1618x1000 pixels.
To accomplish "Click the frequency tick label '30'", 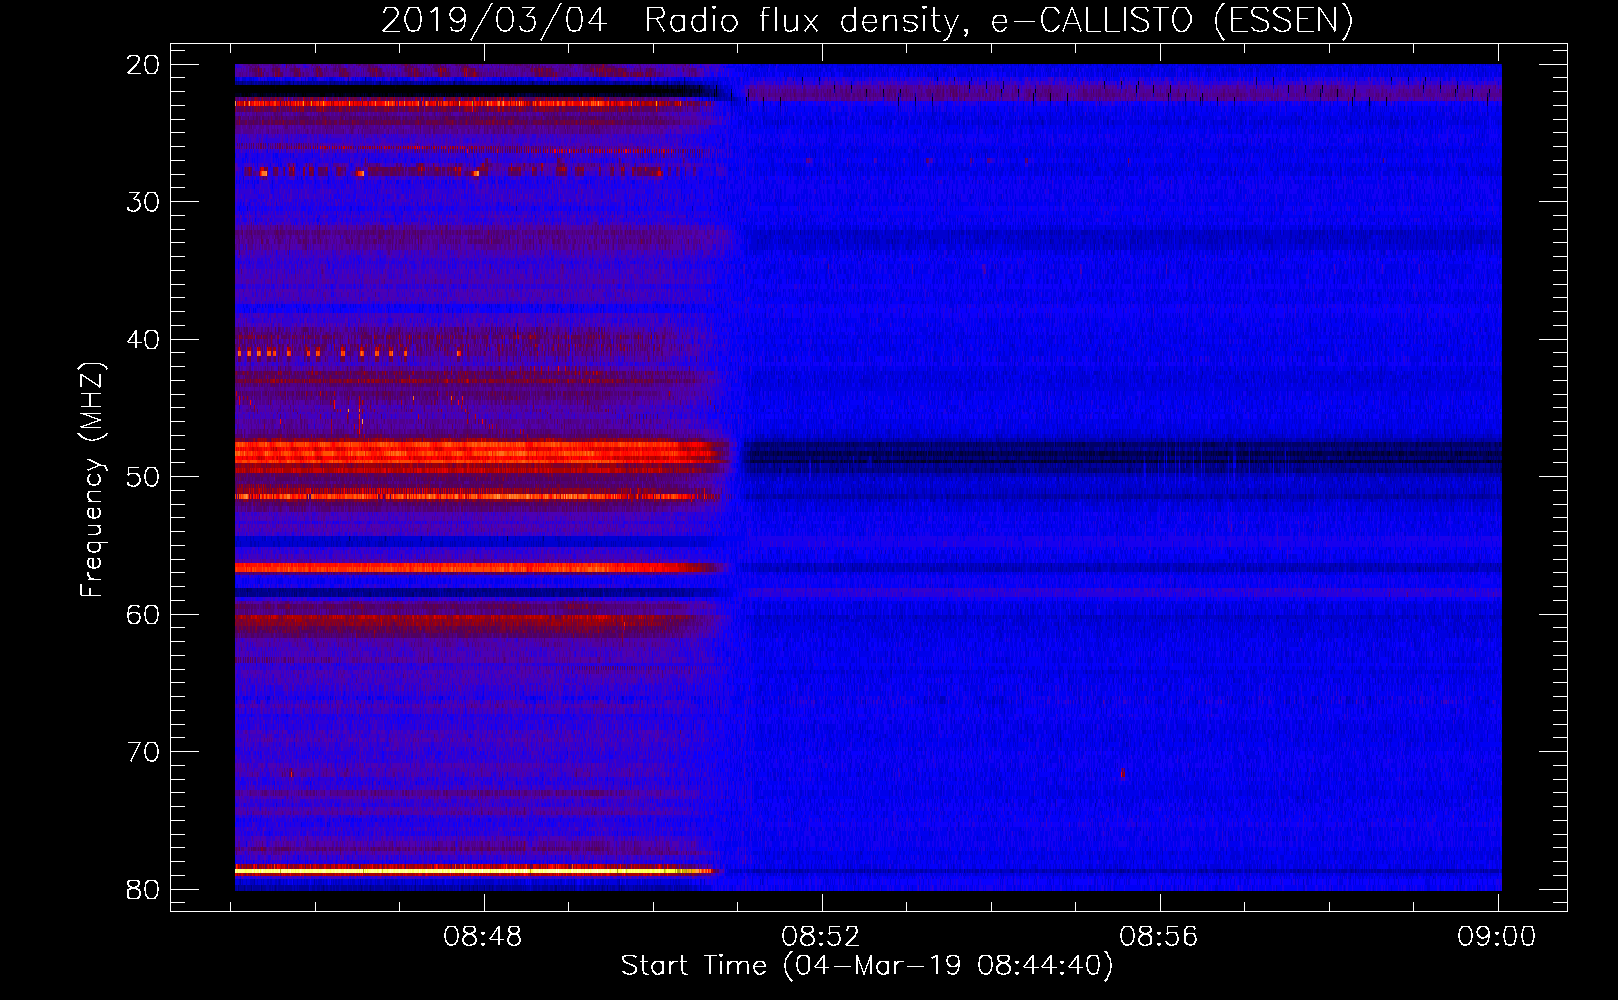I will click(x=143, y=202).
